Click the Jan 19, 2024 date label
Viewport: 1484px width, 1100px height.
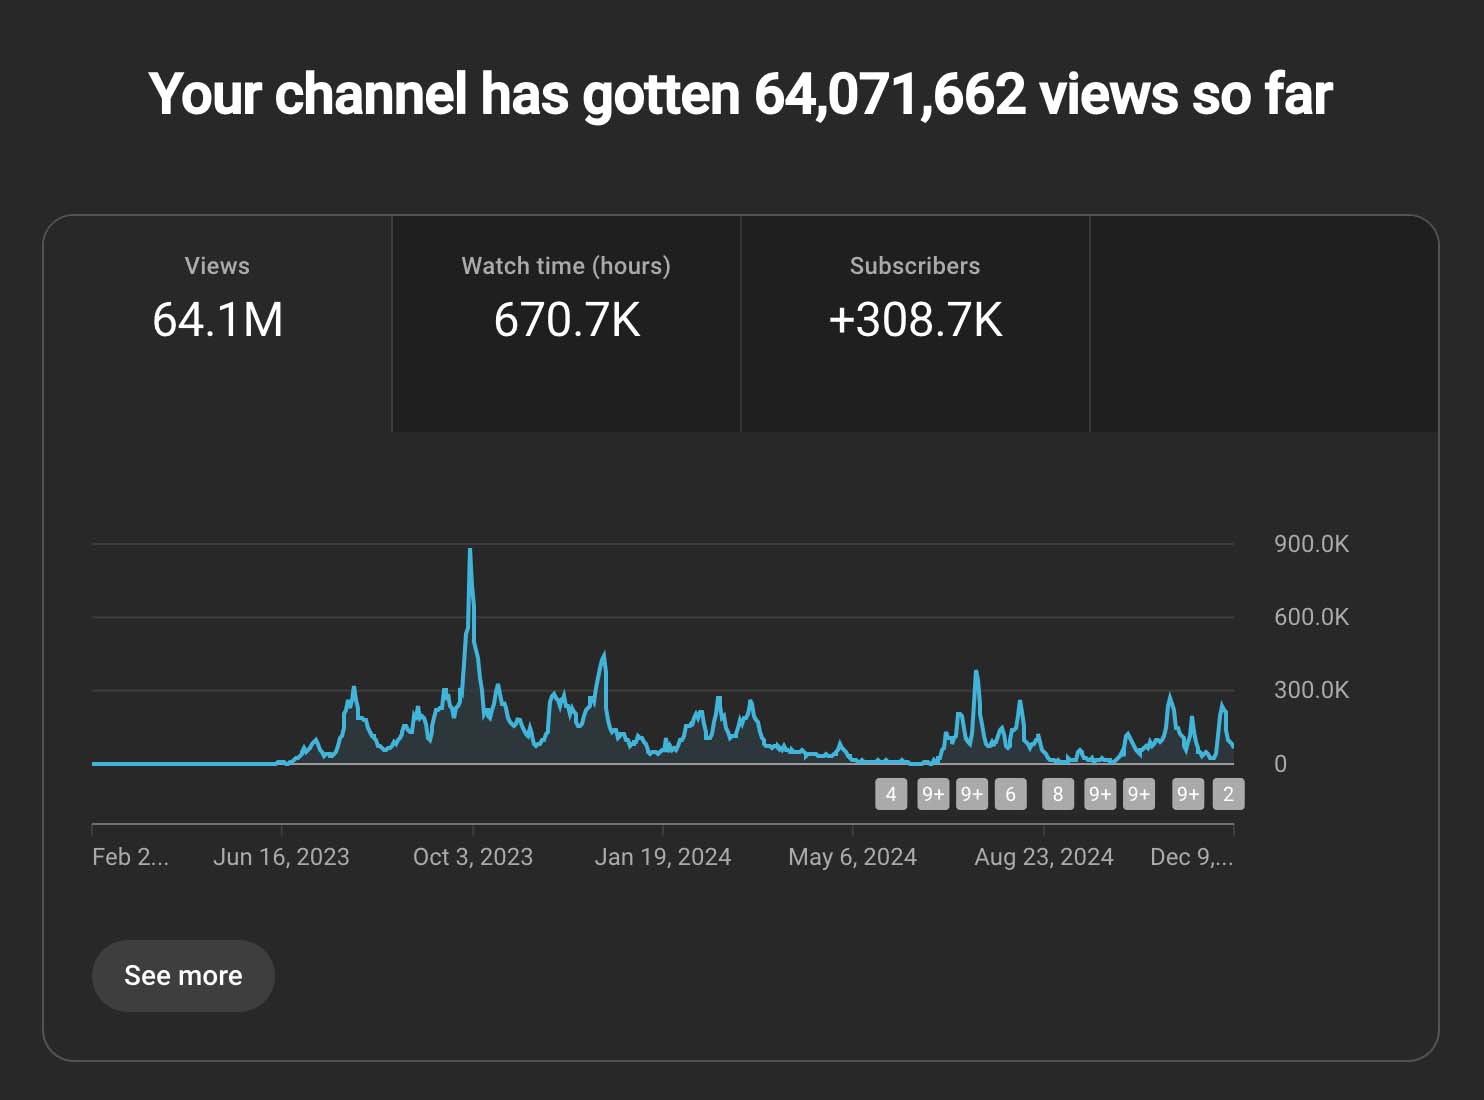pos(663,857)
